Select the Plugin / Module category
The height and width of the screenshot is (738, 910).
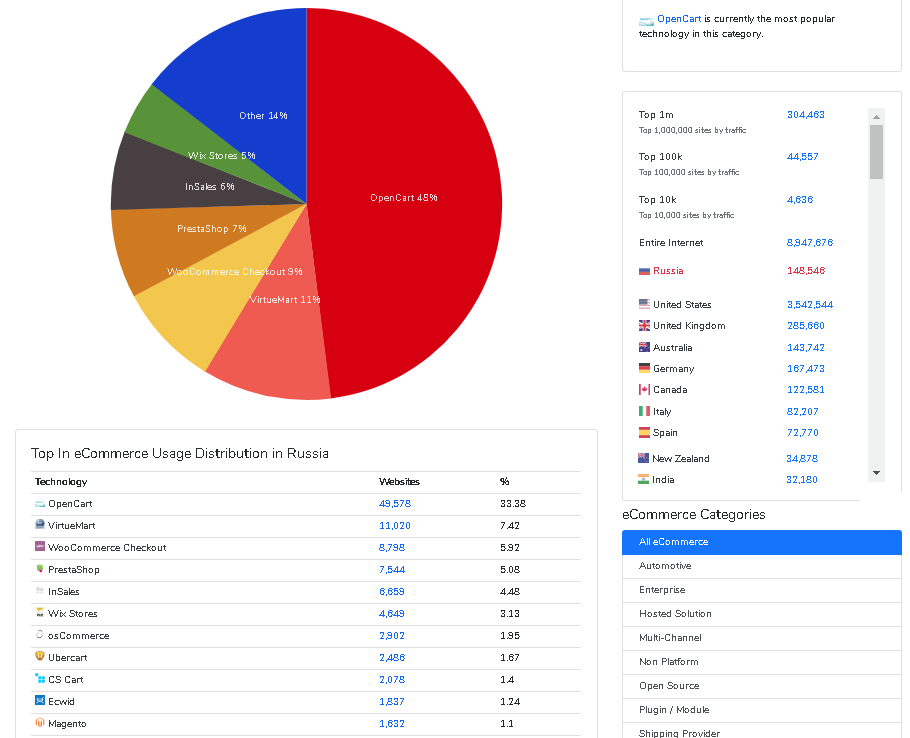pyautogui.click(x=761, y=710)
